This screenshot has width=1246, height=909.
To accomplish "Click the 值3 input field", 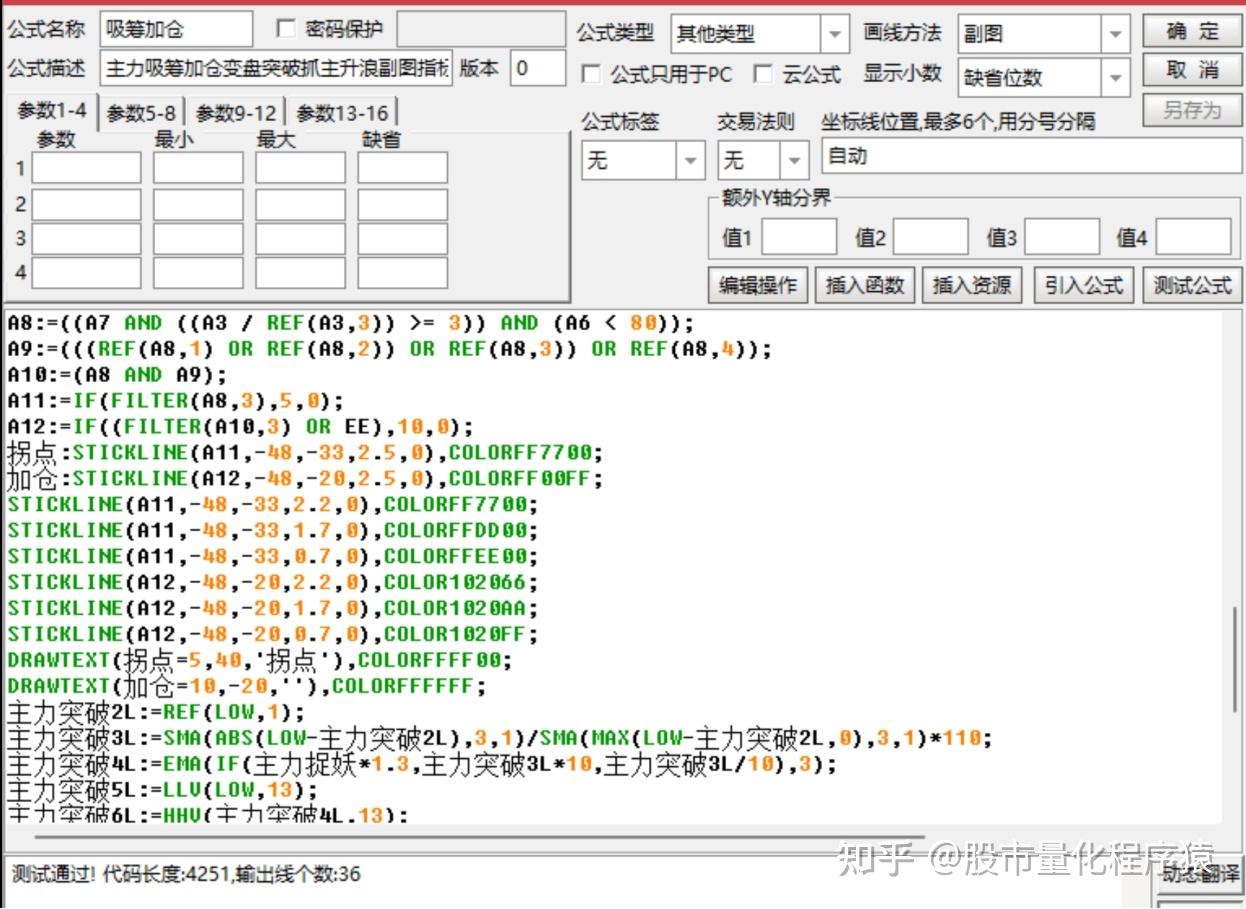I will (x=1062, y=237).
